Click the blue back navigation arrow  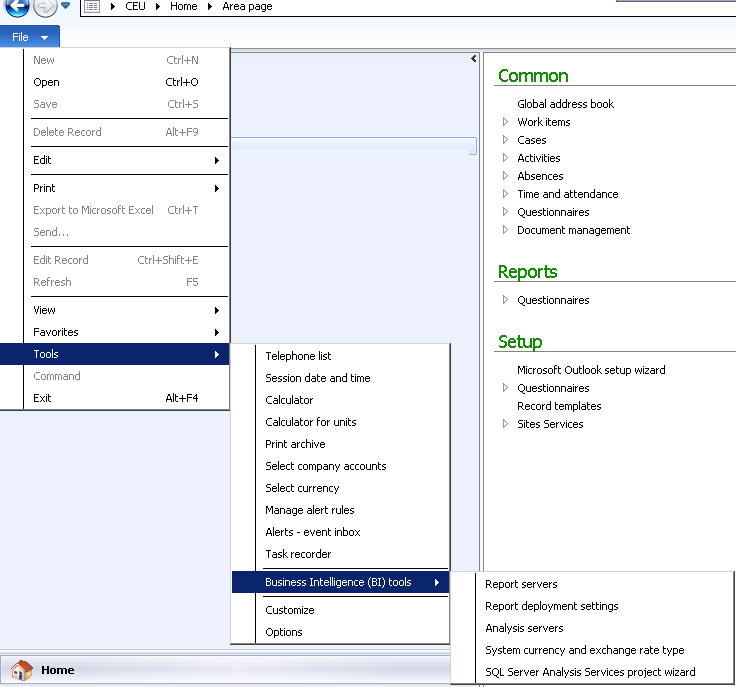pyautogui.click(x=16, y=7)
